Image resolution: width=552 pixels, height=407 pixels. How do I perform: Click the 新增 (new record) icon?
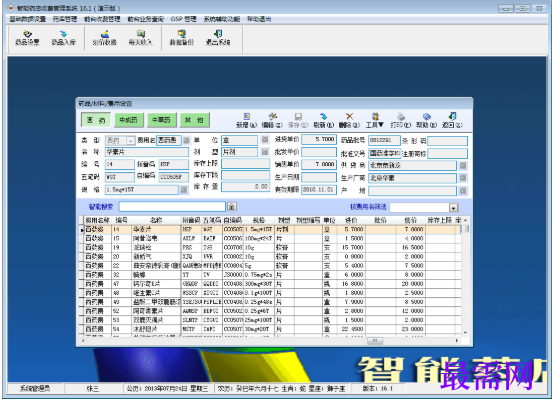[x=246, y=120]
